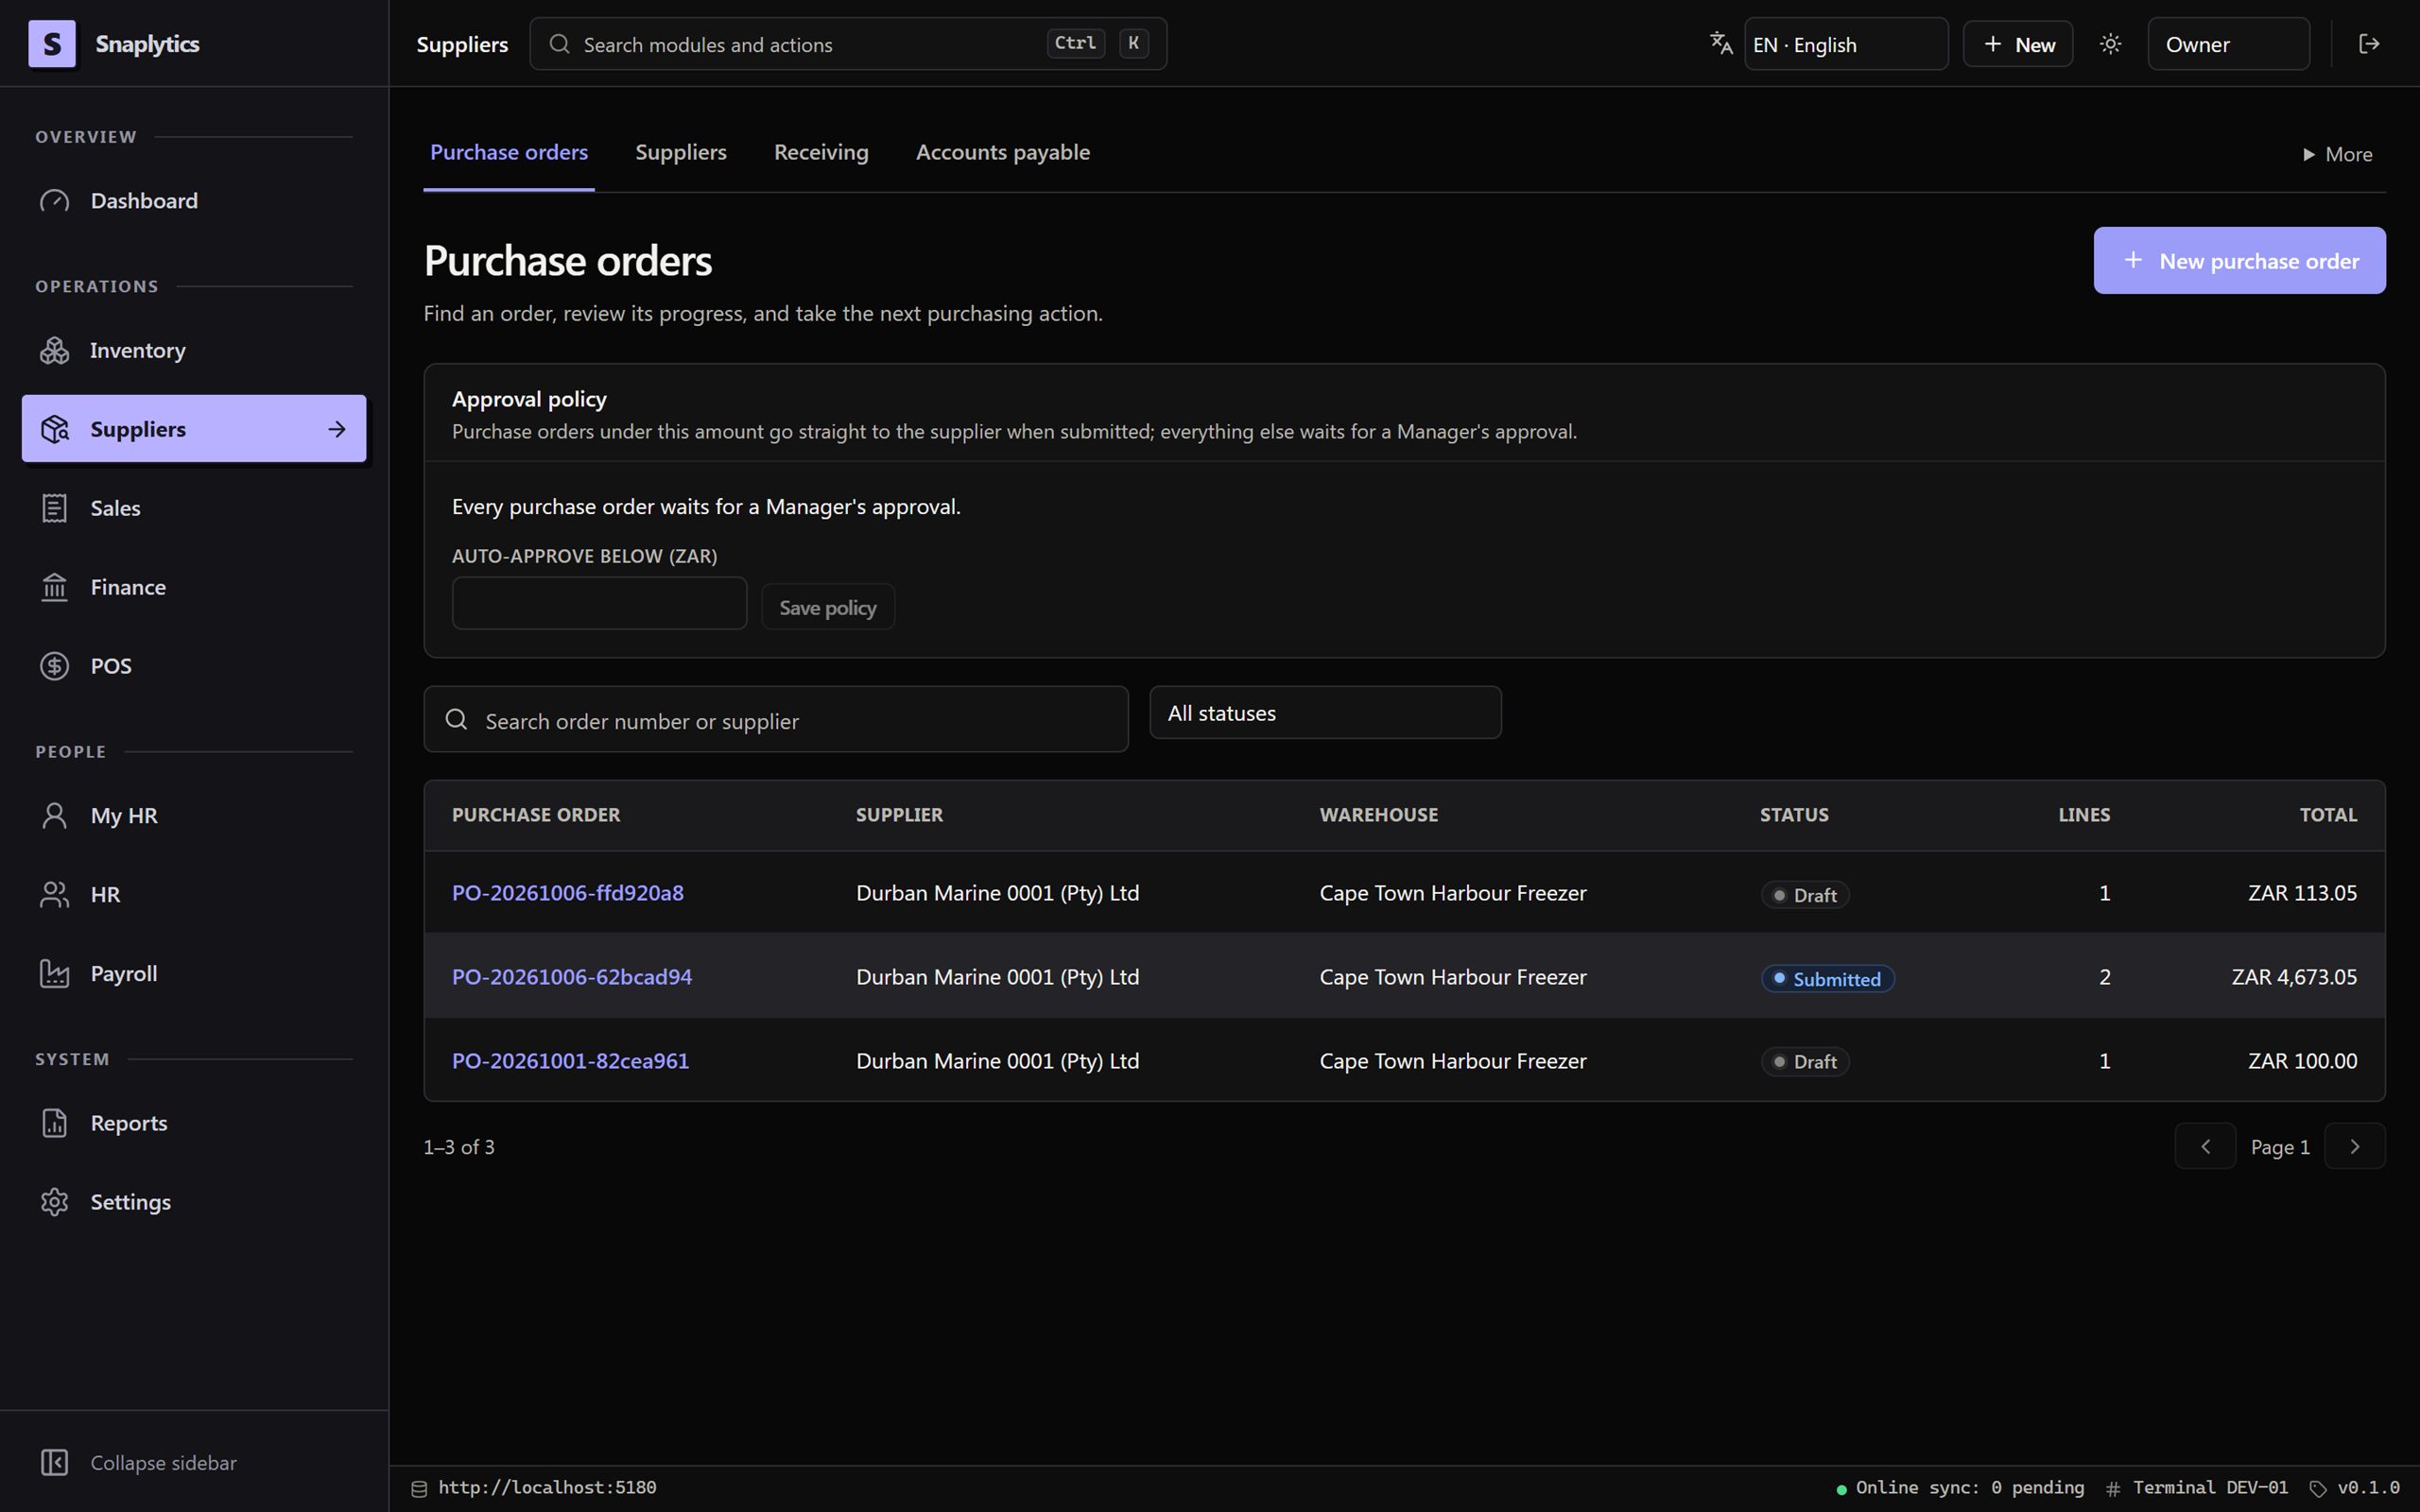Click the sign-out icon
The height and width of the screenshot is (1512, 2420).
point(2369,44)
